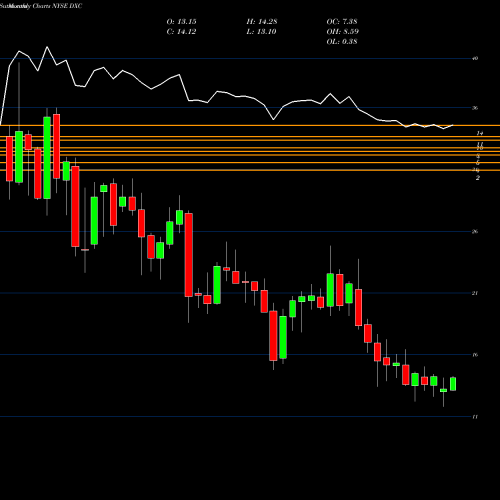Select the open value 'O: 13.15'
Image resolution: width=500 pixels, height=500 pixels.
[181, 22]
